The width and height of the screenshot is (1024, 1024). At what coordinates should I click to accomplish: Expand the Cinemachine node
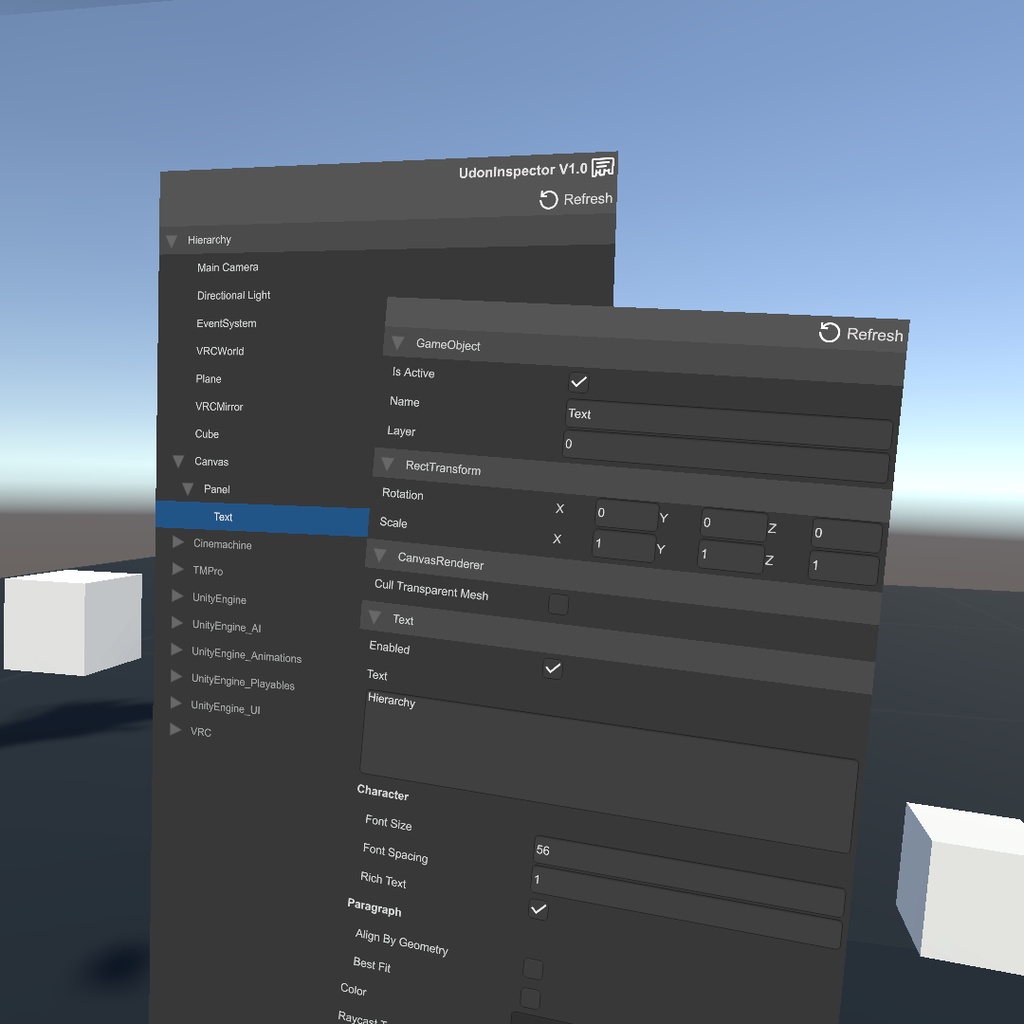[x=178, y=542]
